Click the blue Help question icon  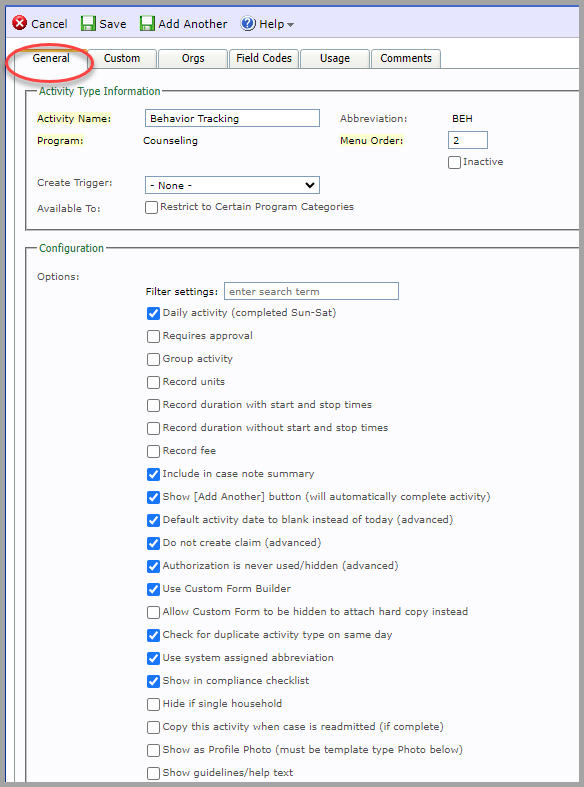click(x=248, y=24)
